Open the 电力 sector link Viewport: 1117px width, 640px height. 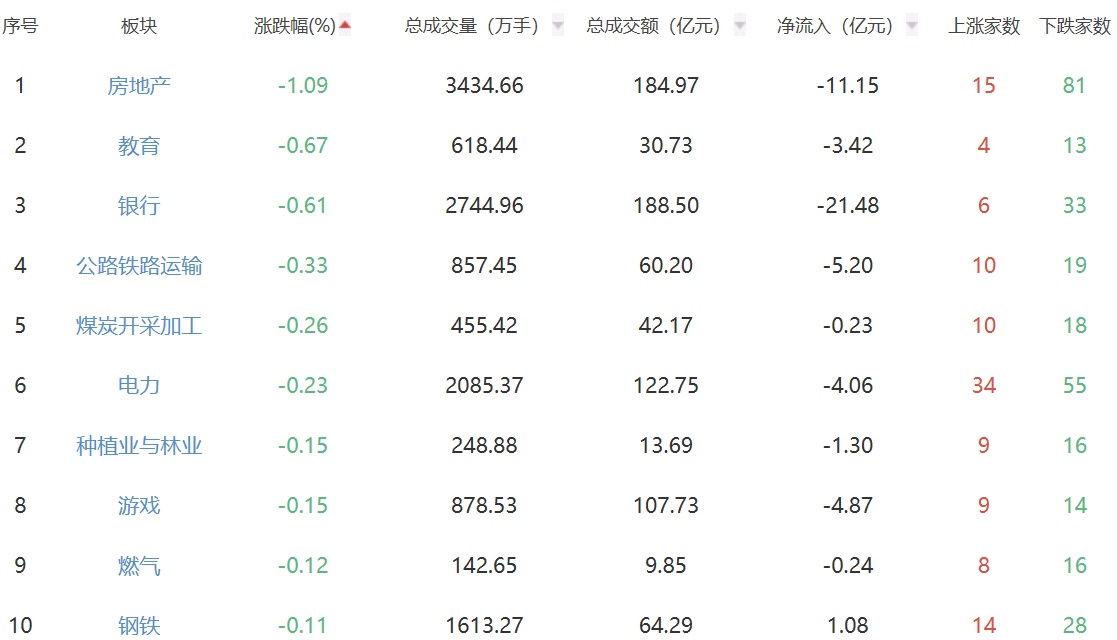point(139,386)
